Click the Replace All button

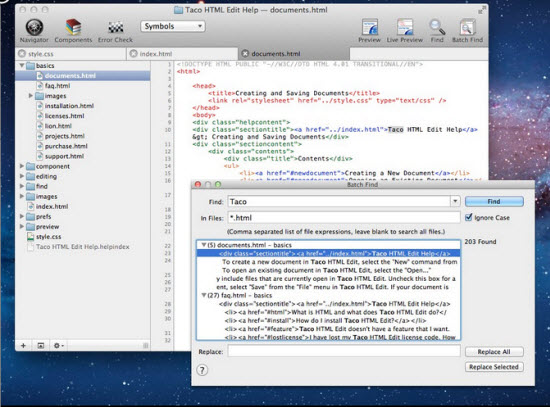click(494, 352)
